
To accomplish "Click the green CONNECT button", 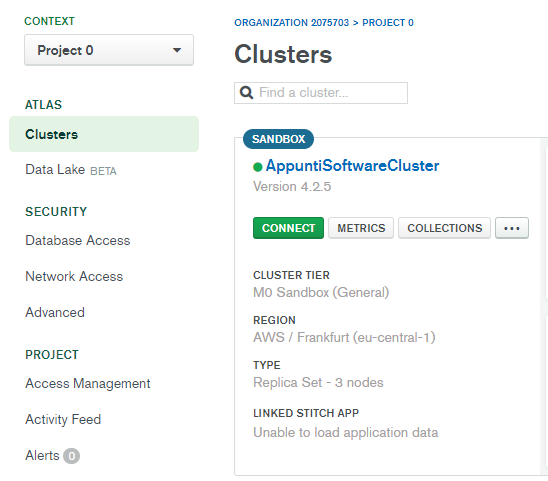I will (x=288, y=228).
